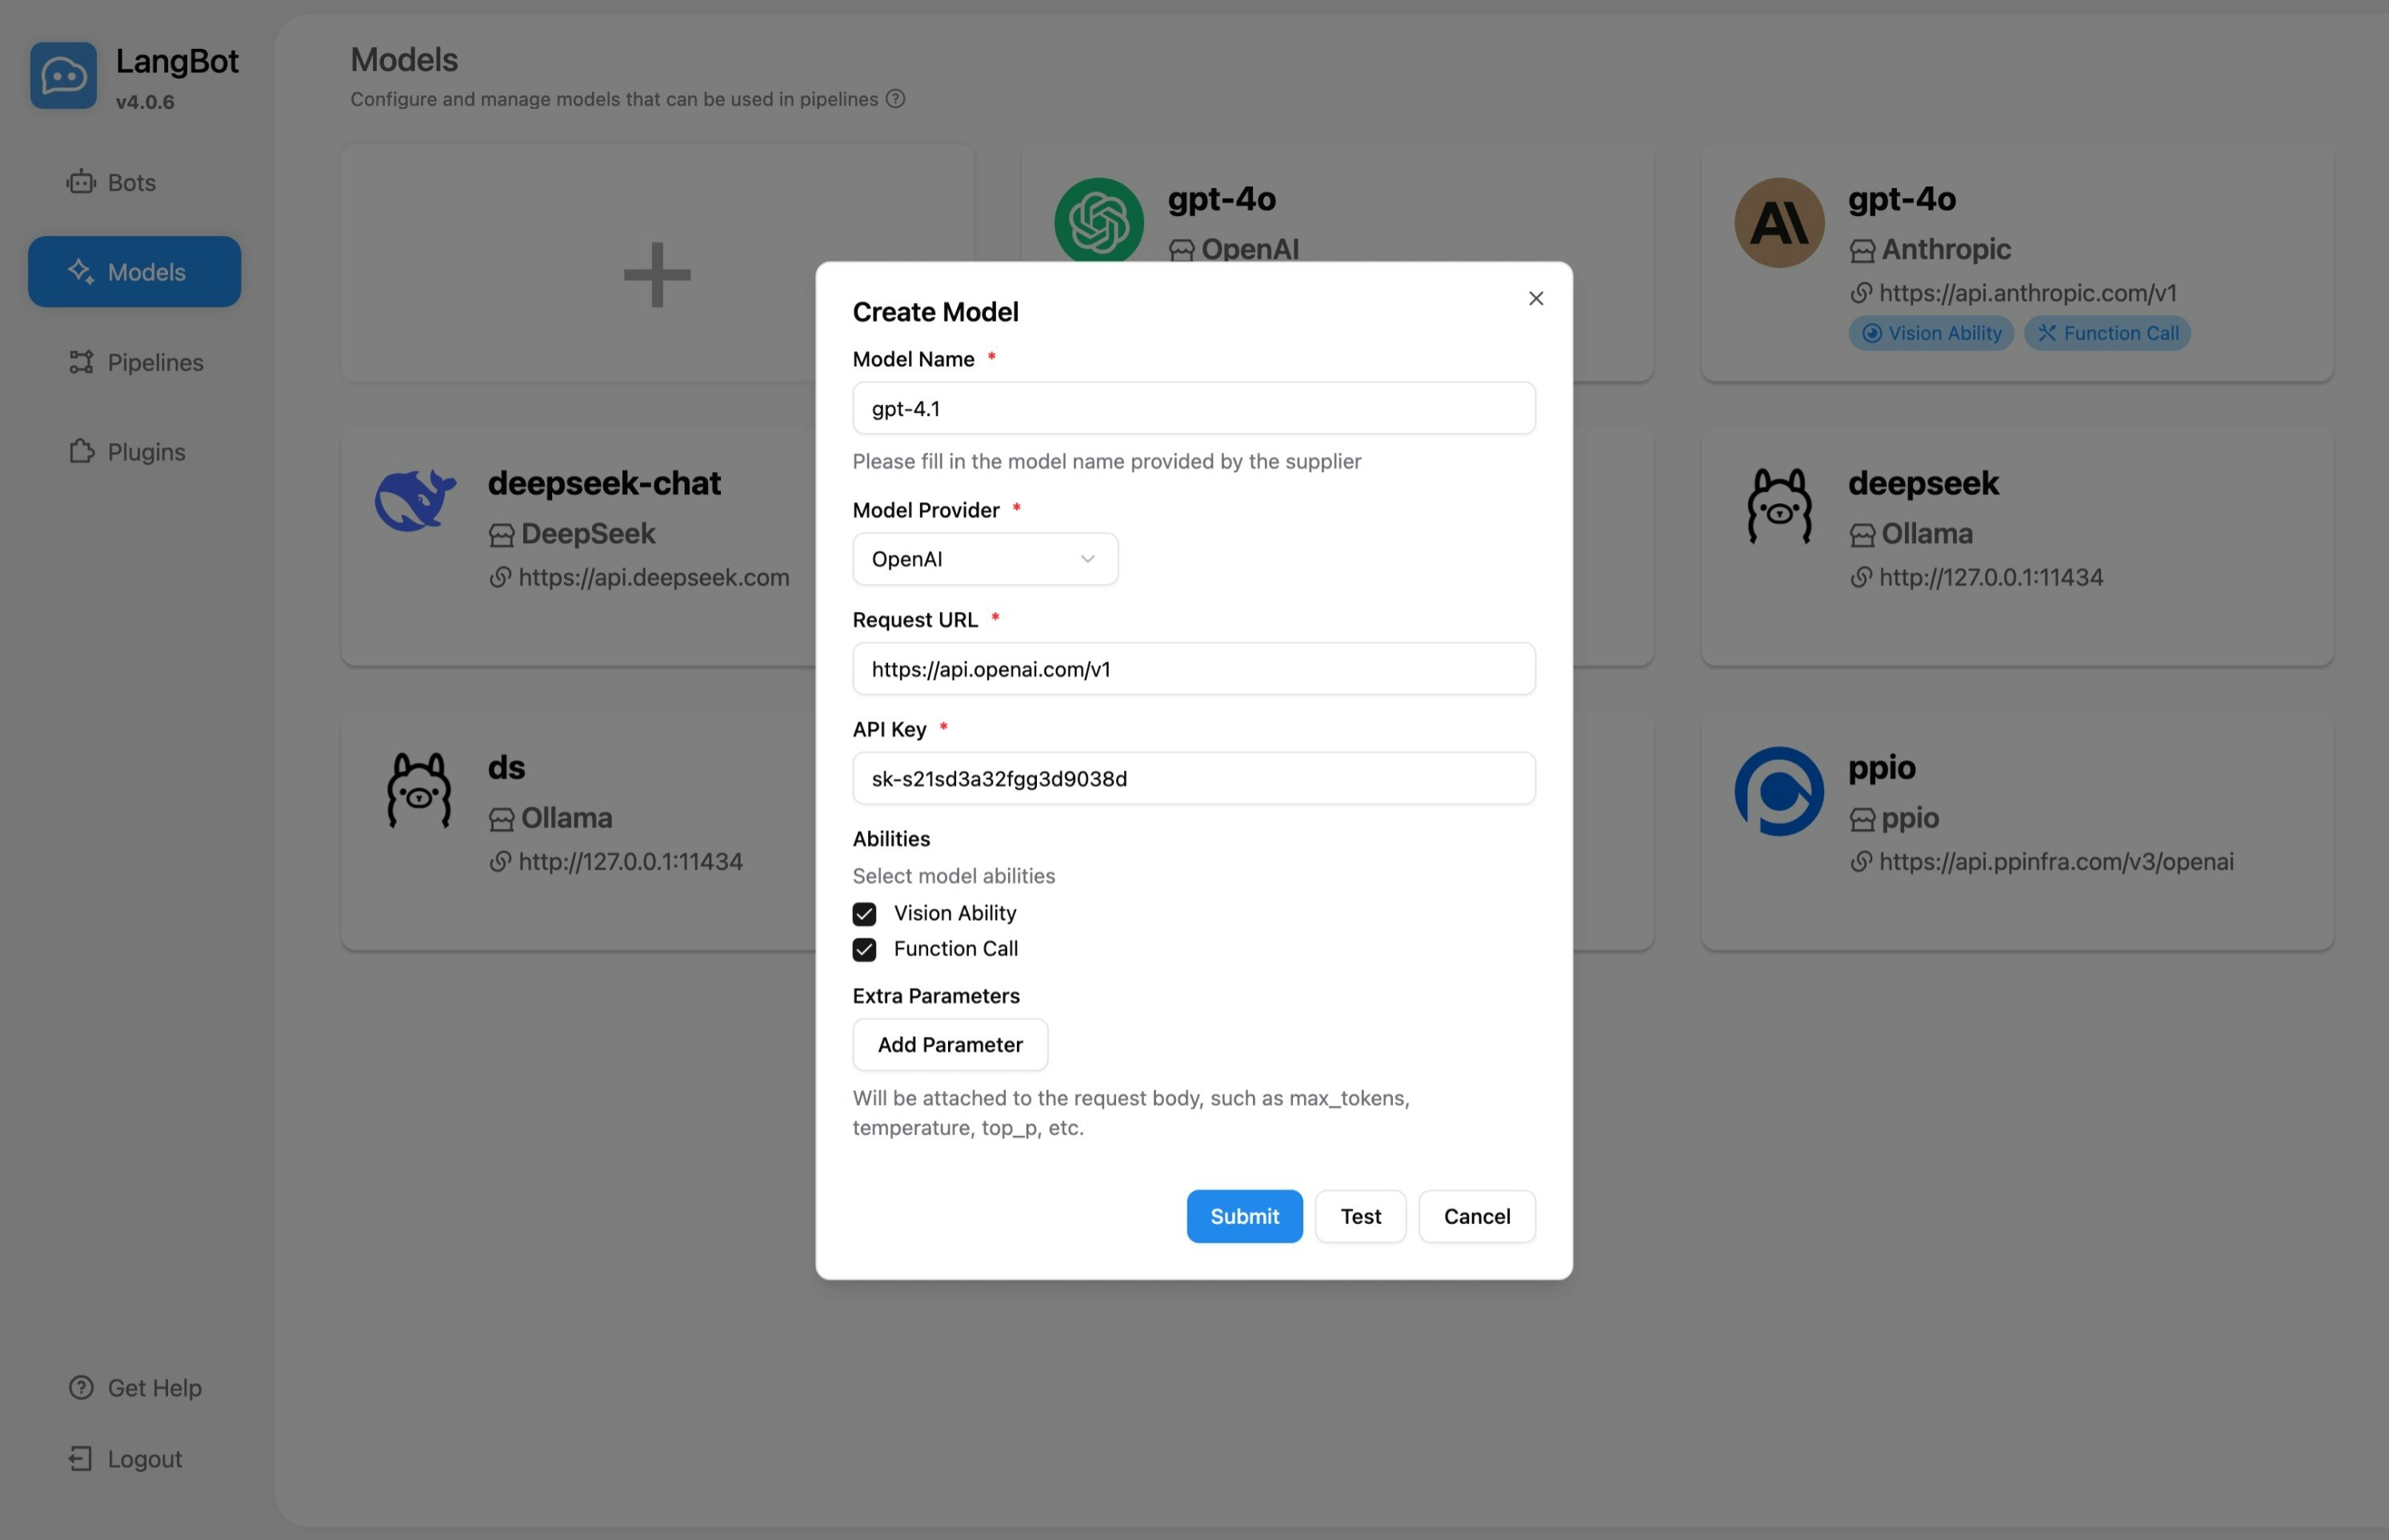Uncheck the Function Call checkbox
This screenshot has width=2389, height=1540.
coord(864,949)
